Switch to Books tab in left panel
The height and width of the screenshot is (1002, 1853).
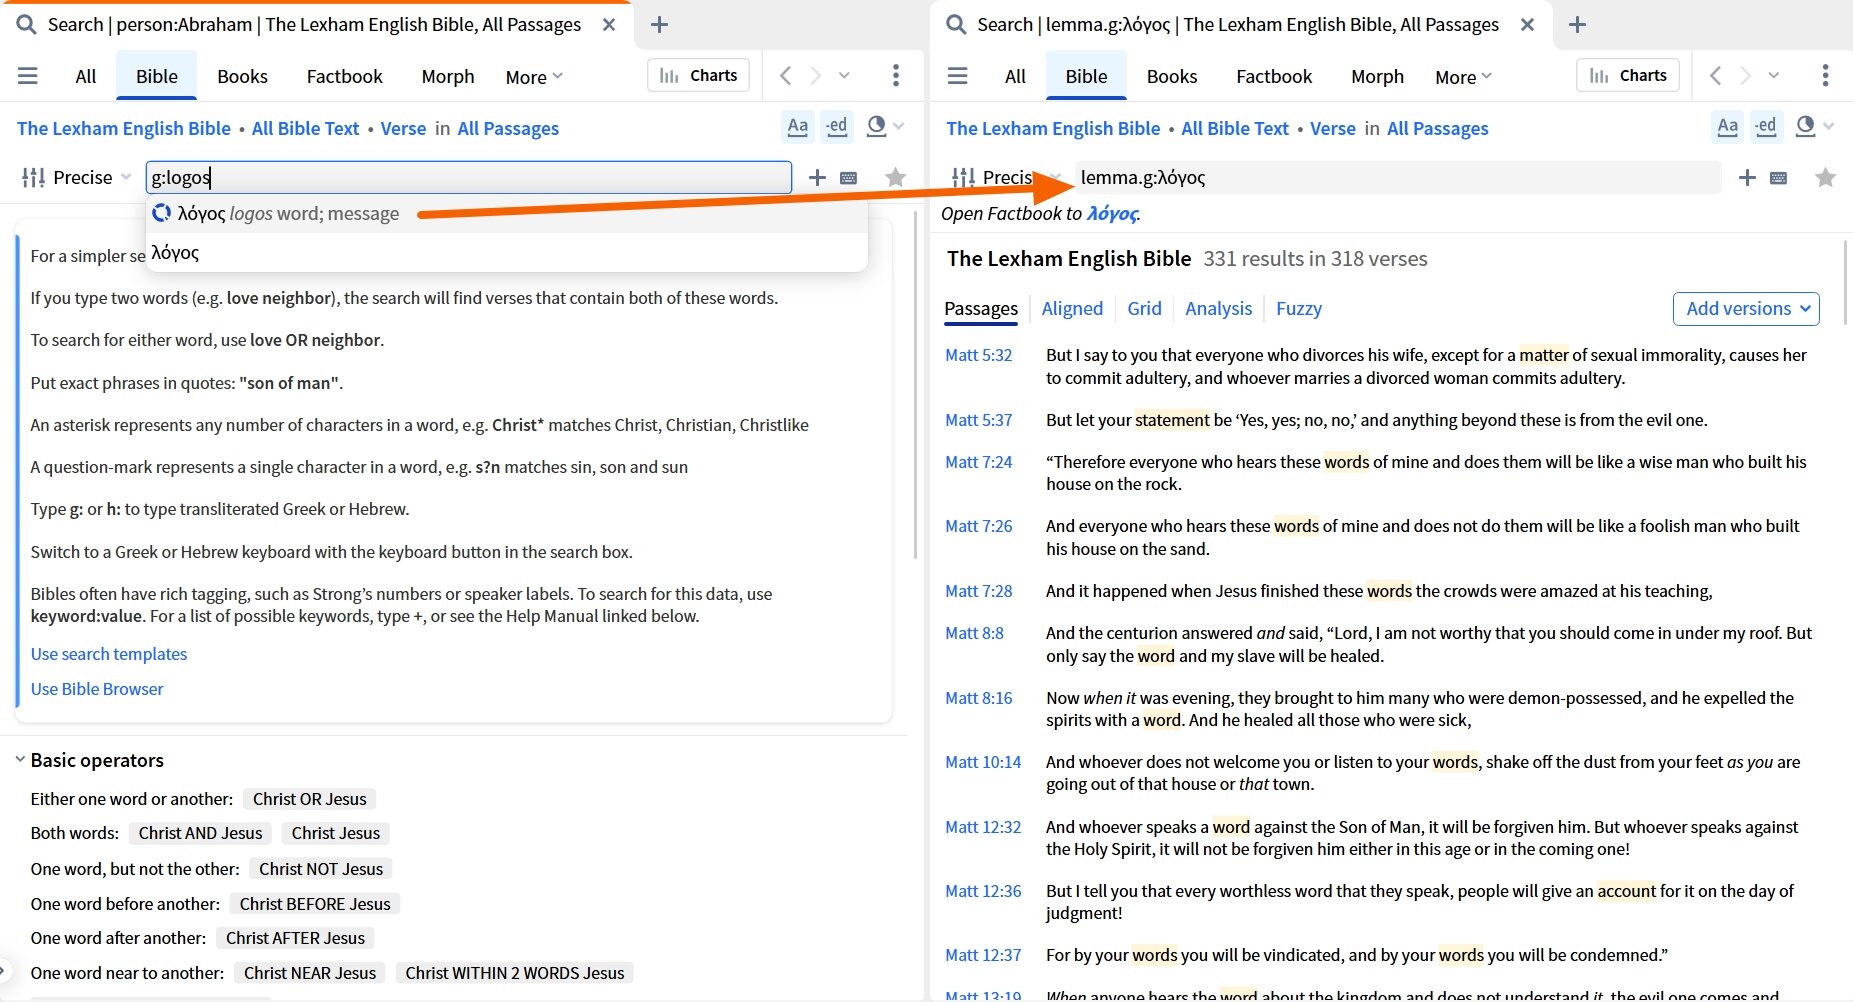tap(242, 76)
